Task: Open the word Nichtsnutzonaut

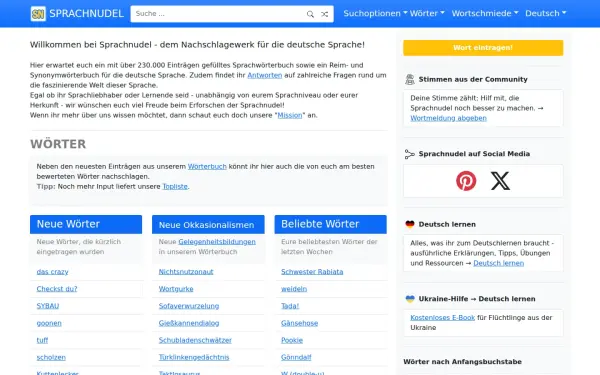Action: (x=186, y=272)
